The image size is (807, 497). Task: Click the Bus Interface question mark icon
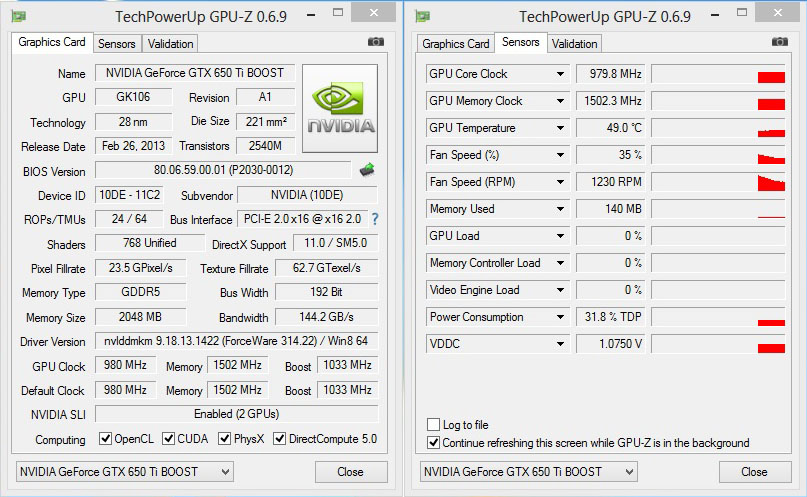pos(375,219)
